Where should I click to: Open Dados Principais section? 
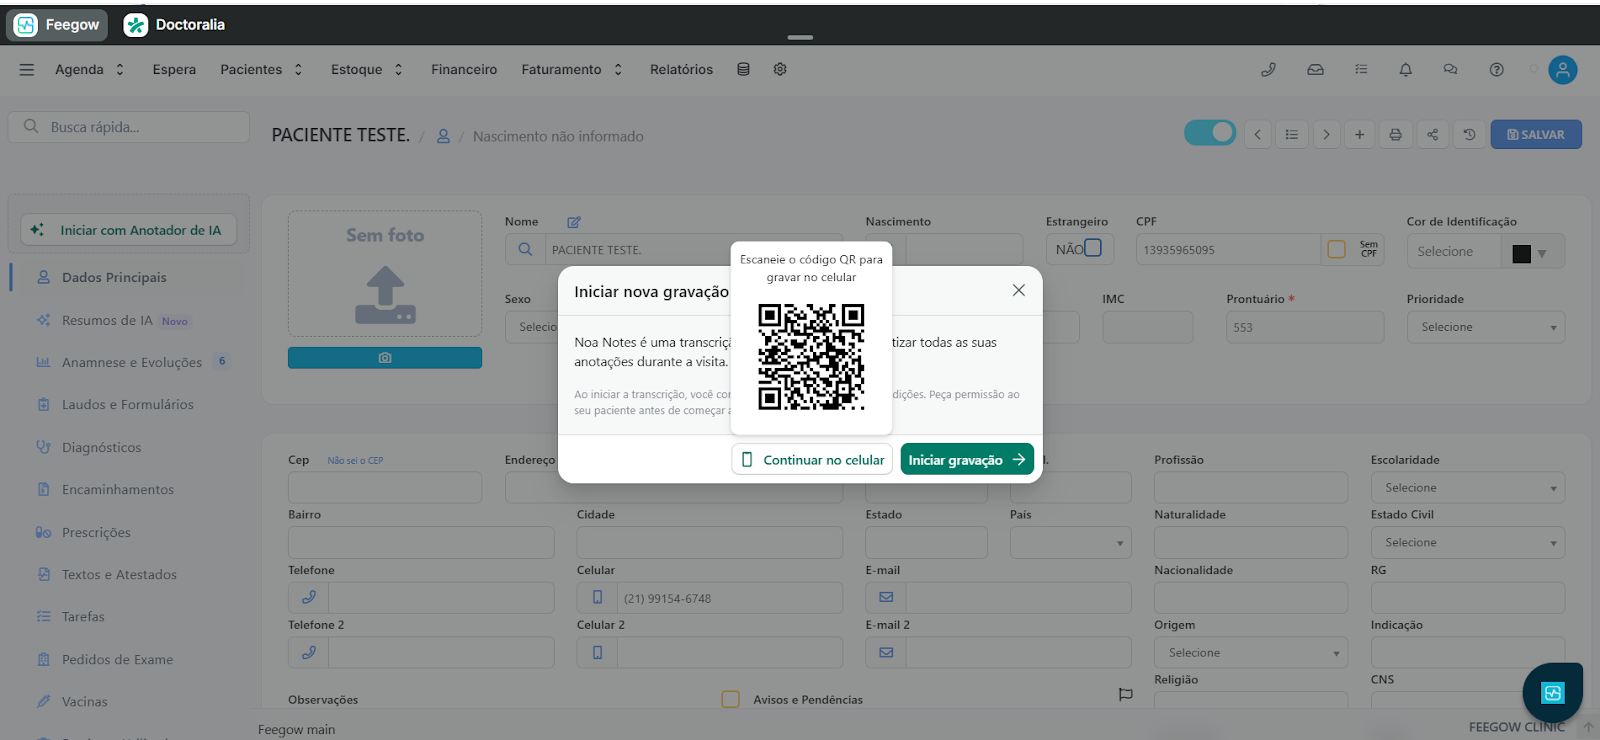click(x=114, y=278)
